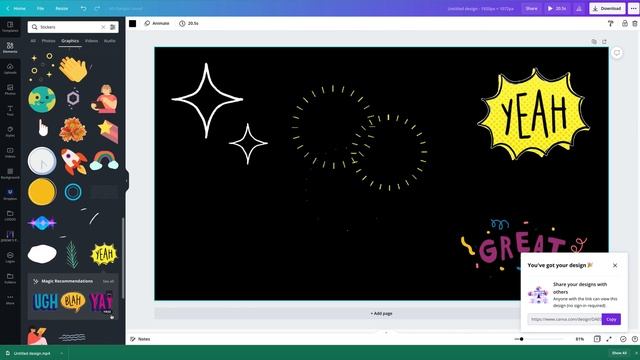
Task: Open the Notes panel
Action: (x=140, y=339)
